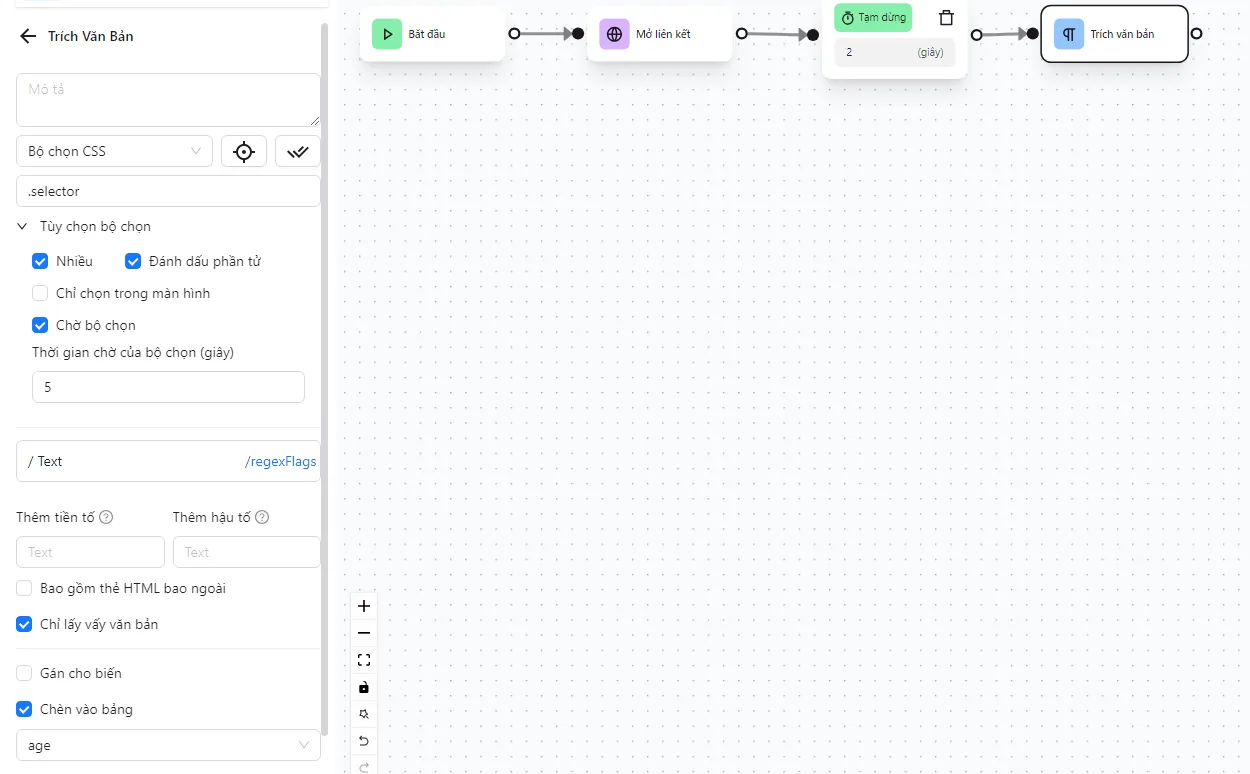Disable Chờ bộ chọn option
Screen dimensions: 1250x774
coord(40,324)
